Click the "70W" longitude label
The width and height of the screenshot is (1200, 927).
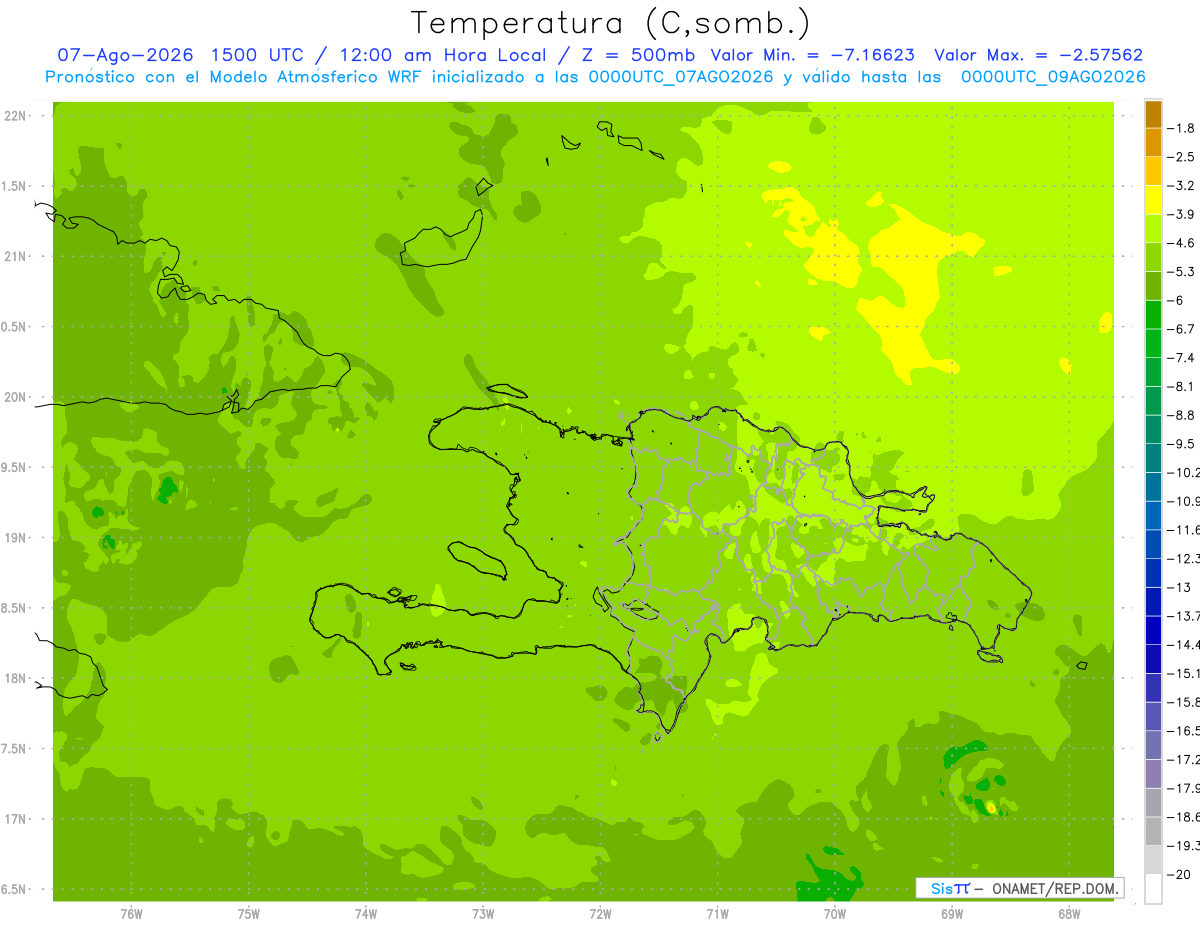point(835,913)
